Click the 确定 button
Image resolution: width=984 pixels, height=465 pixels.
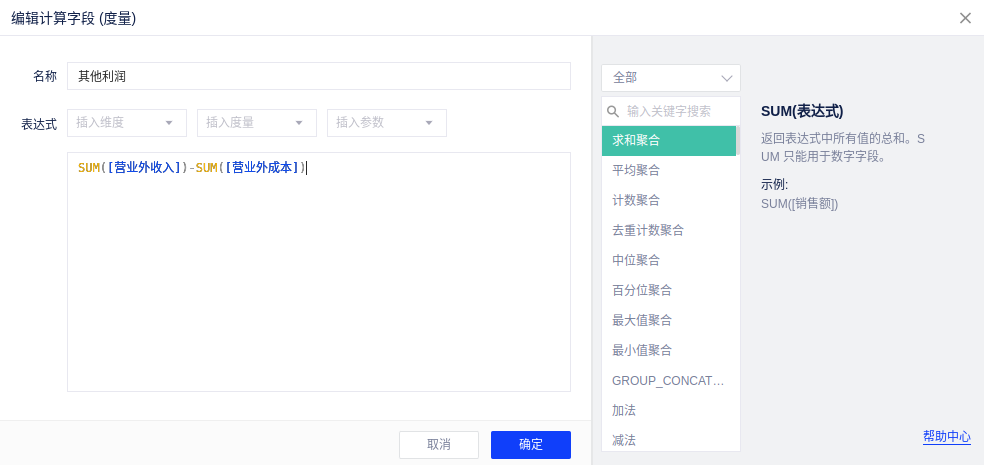[x=530, y=445]
